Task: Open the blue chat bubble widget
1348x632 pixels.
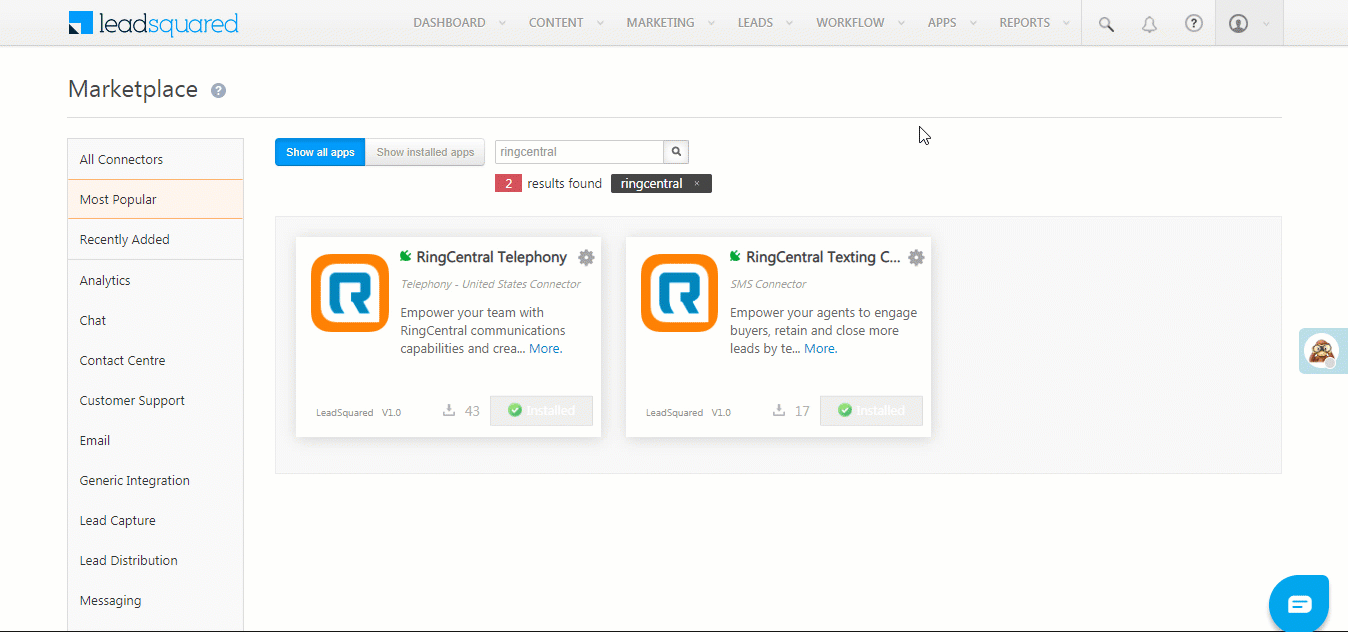Action: [1299, 603]
